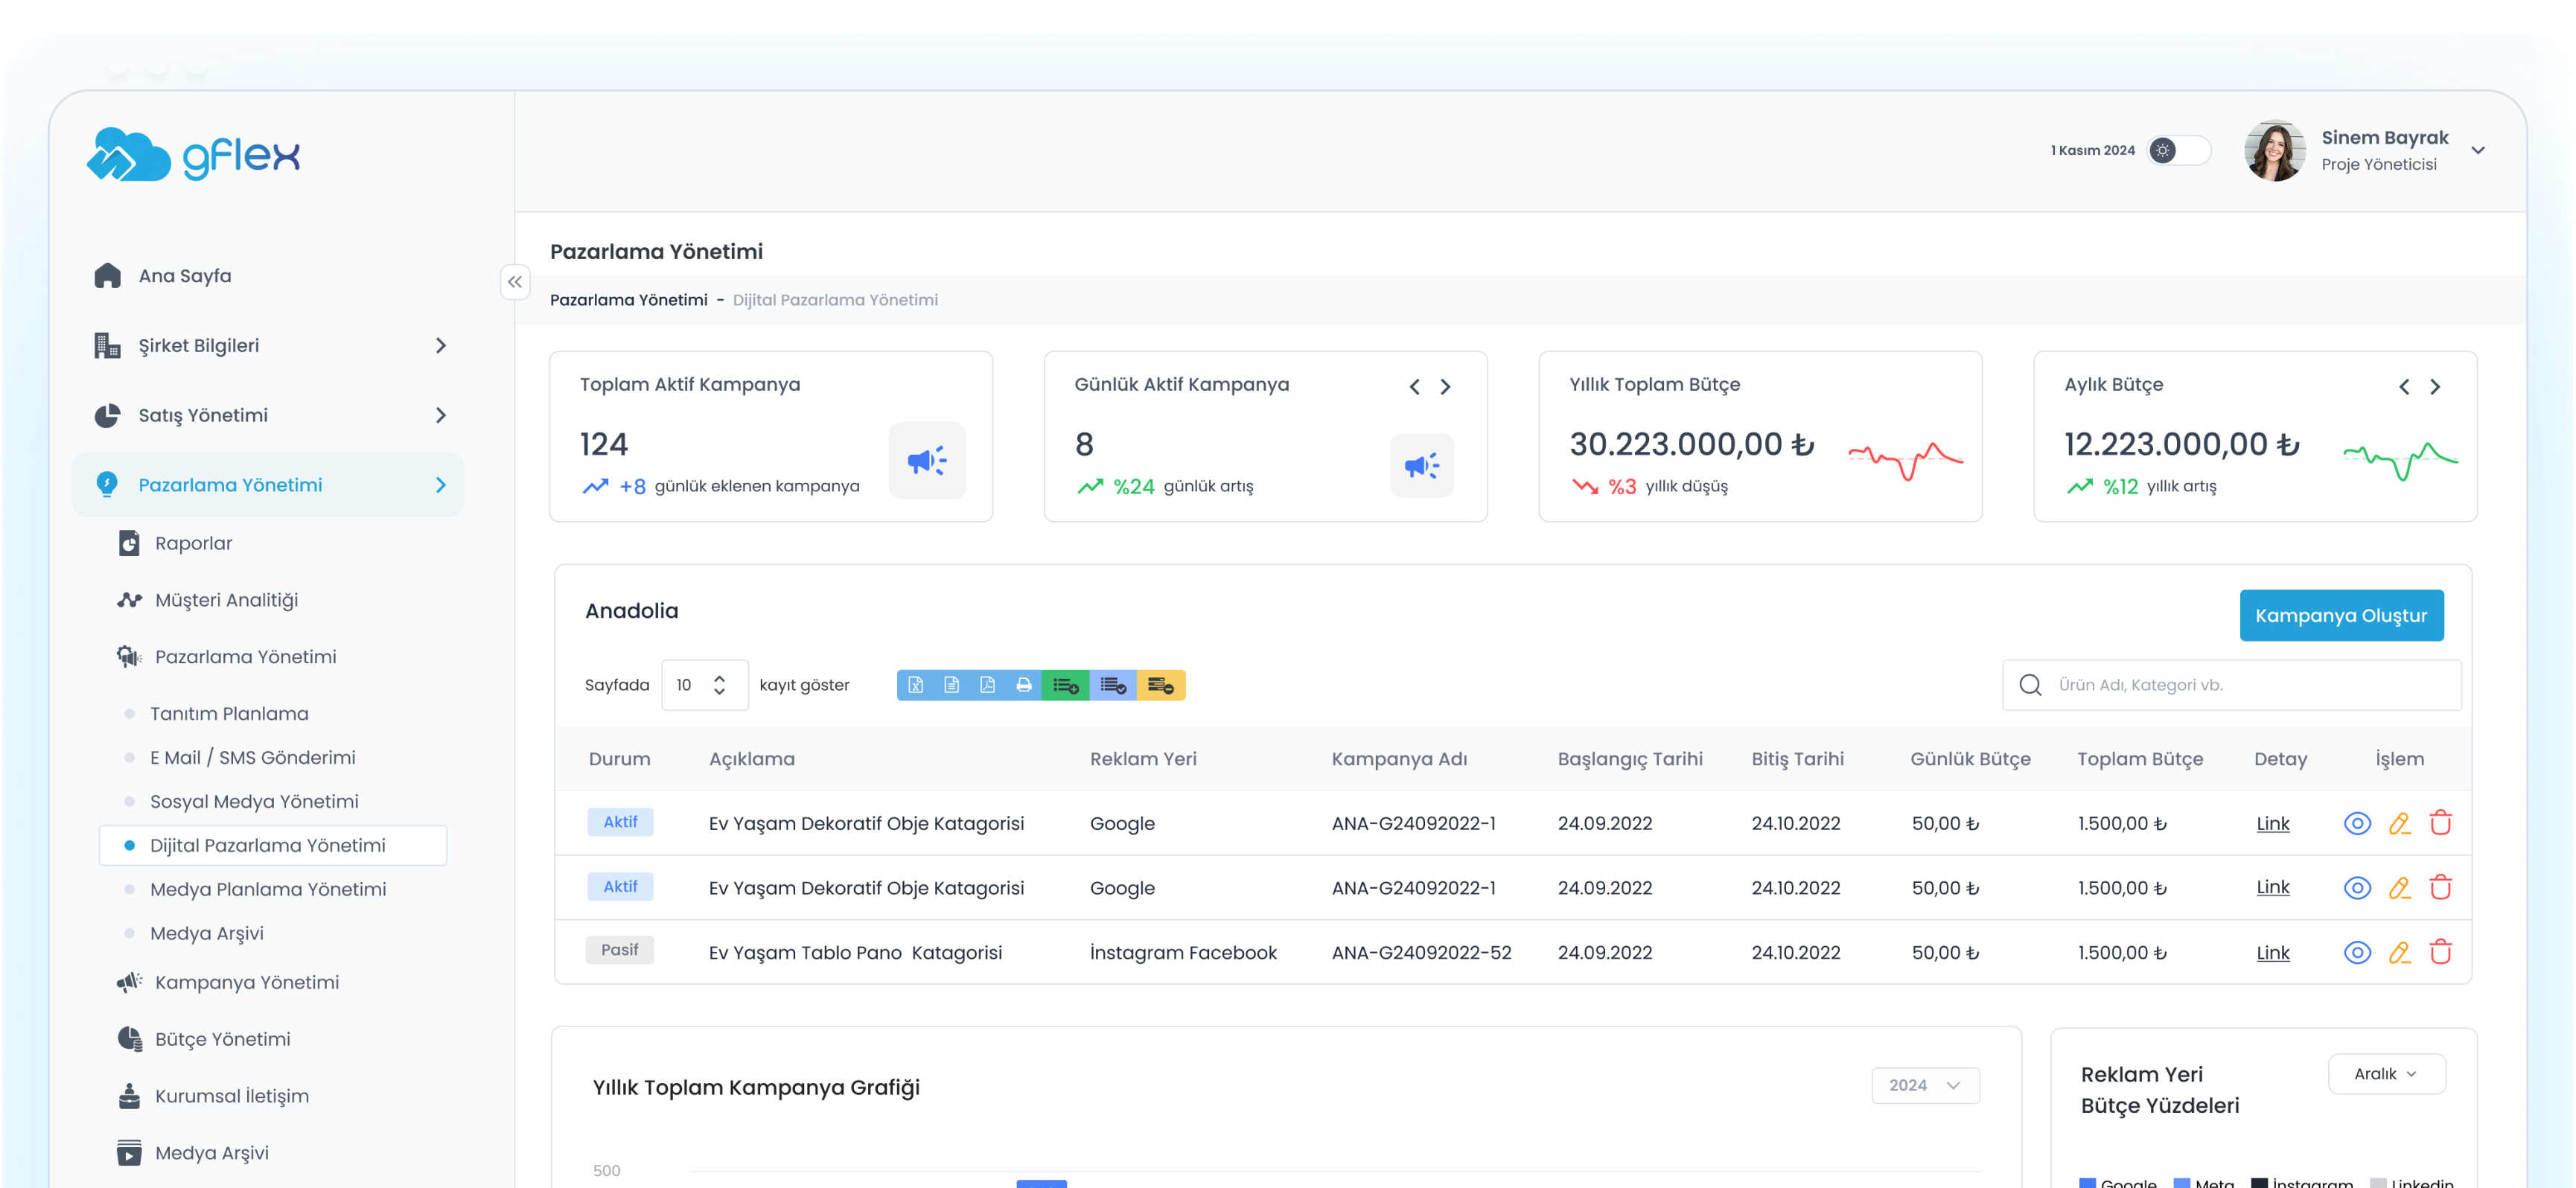The image size is (2576, 1188).
Task: Click the yellow remove-rows icon
Action: 1160,685
